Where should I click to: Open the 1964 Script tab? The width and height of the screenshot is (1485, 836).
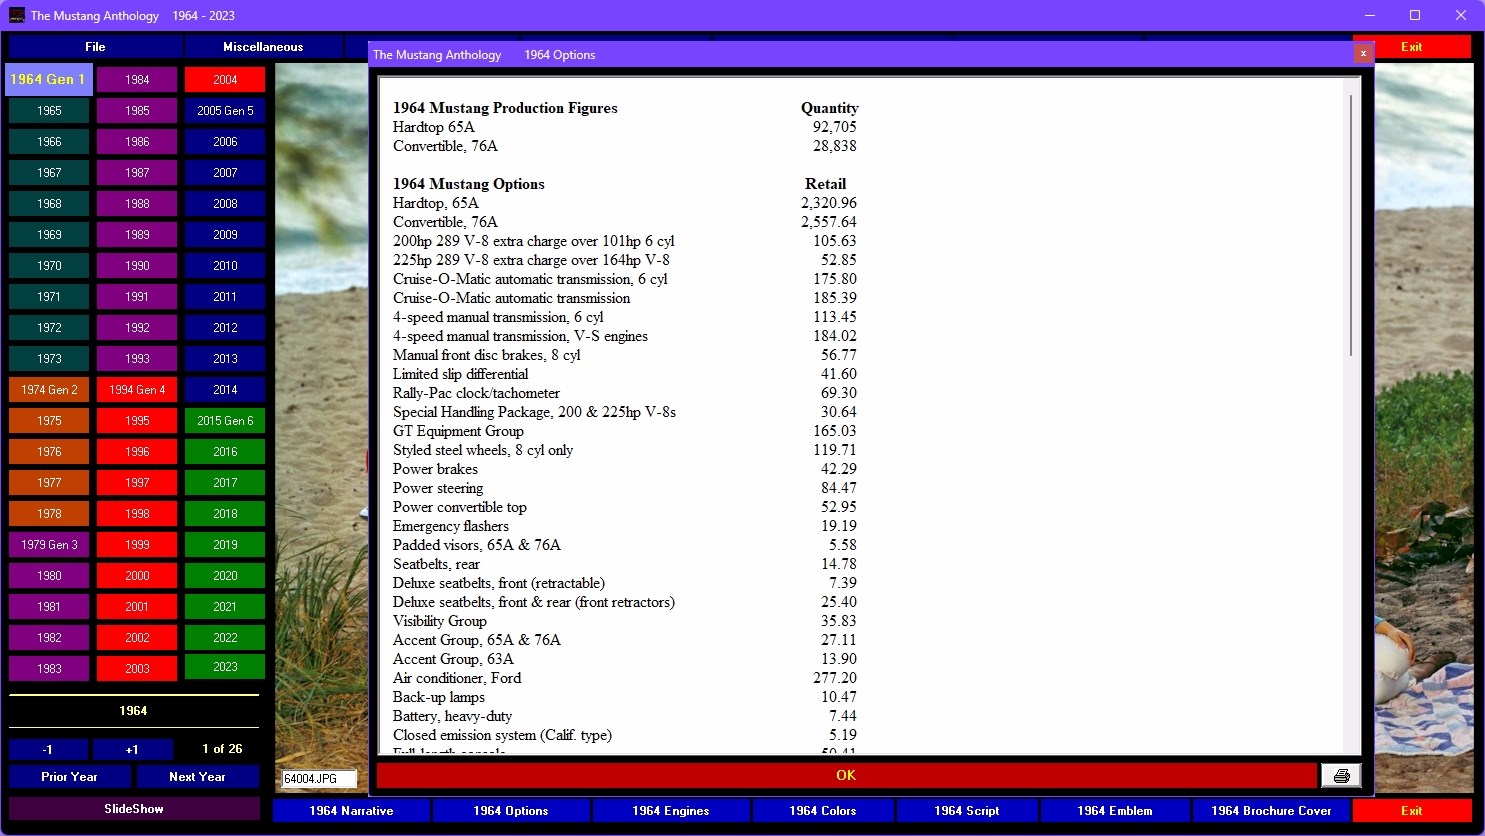[967, 811]
